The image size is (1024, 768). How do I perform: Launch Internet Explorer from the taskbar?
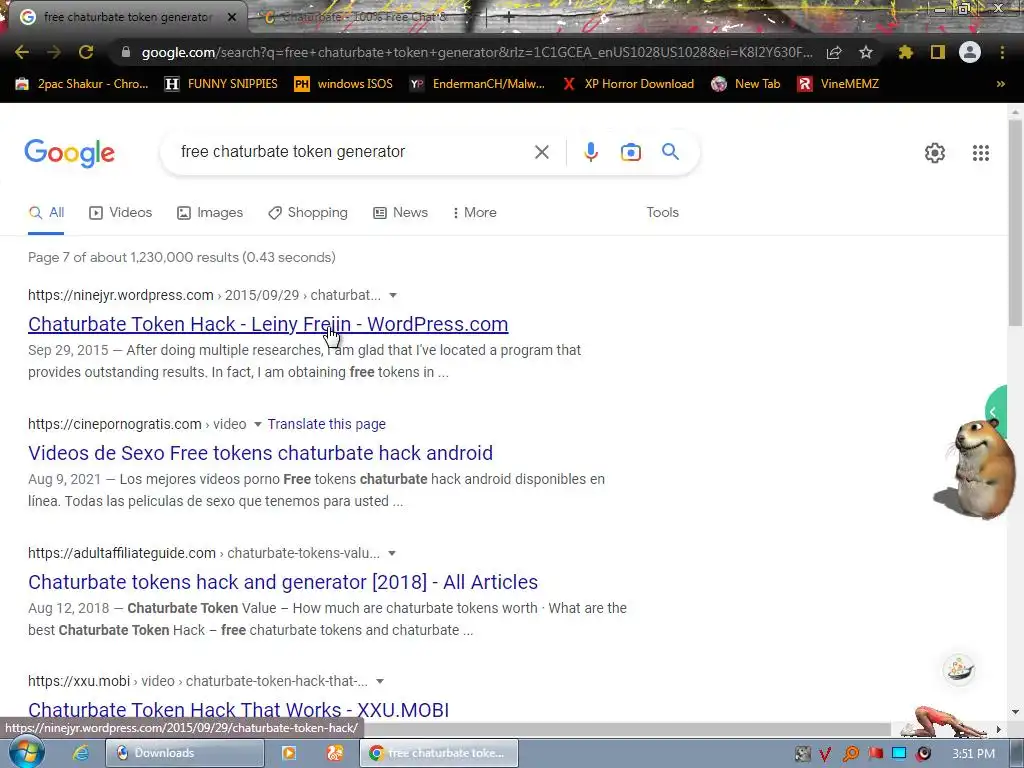pos(80,753)
